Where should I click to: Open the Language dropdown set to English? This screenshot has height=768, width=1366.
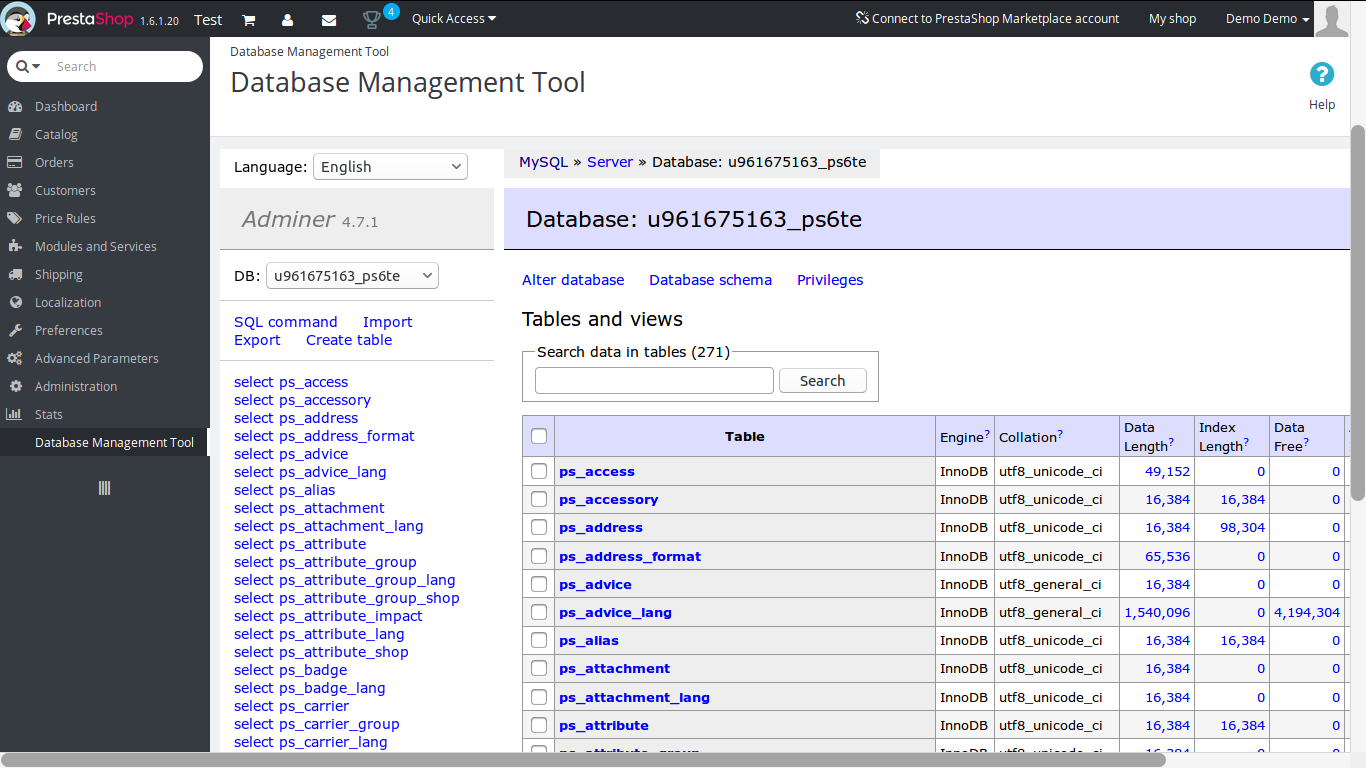tap(390, 167)
